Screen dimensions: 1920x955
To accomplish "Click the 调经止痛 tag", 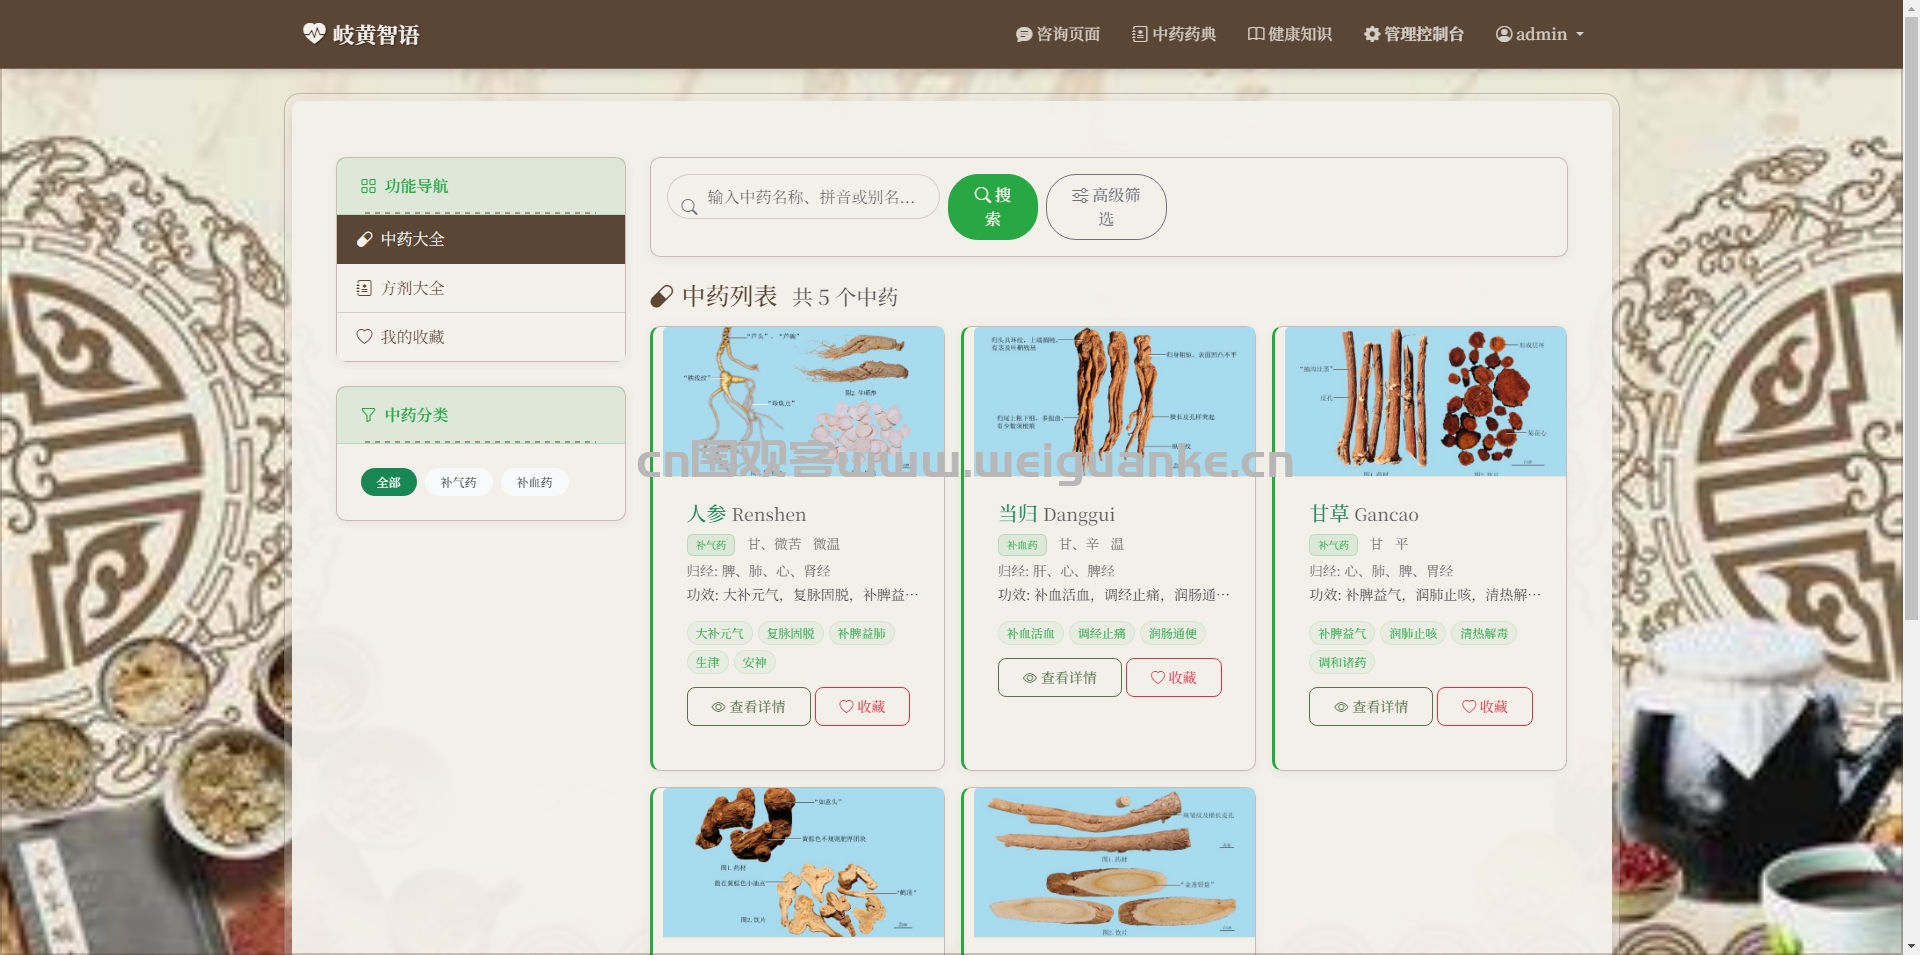I will pyautogui.click(x=1101, y=633).
